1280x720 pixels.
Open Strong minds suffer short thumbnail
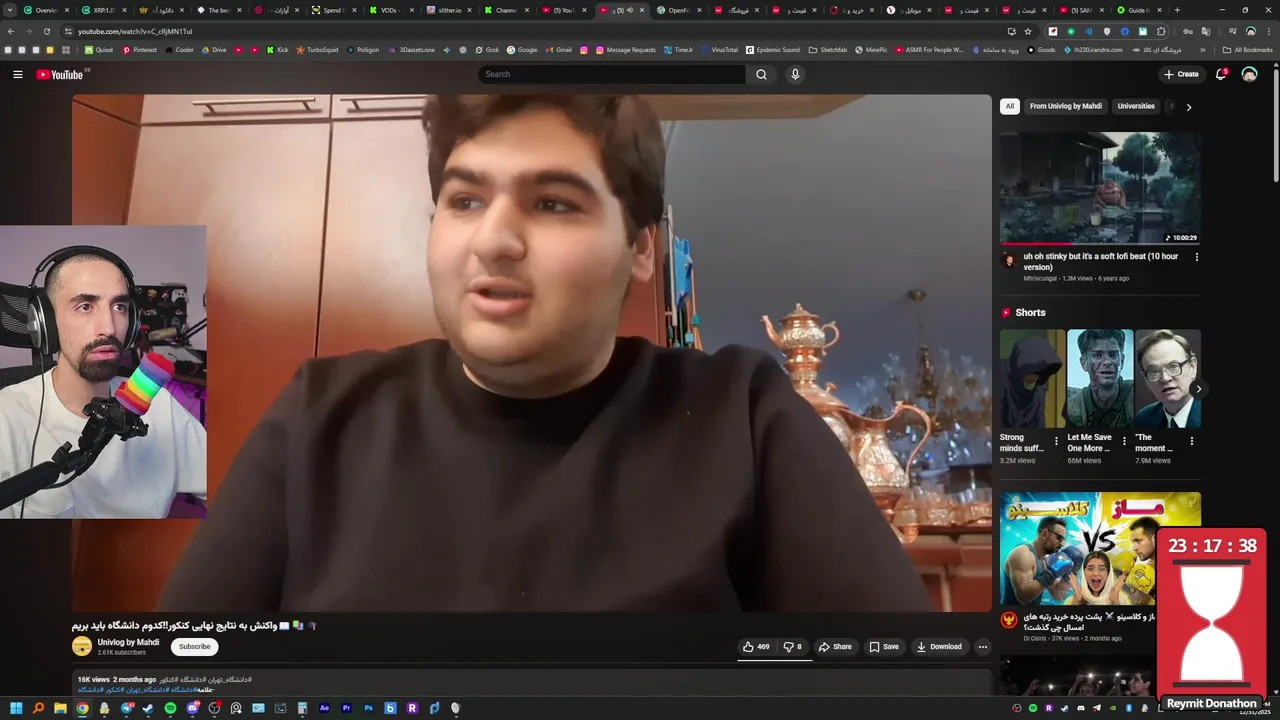1032,378
